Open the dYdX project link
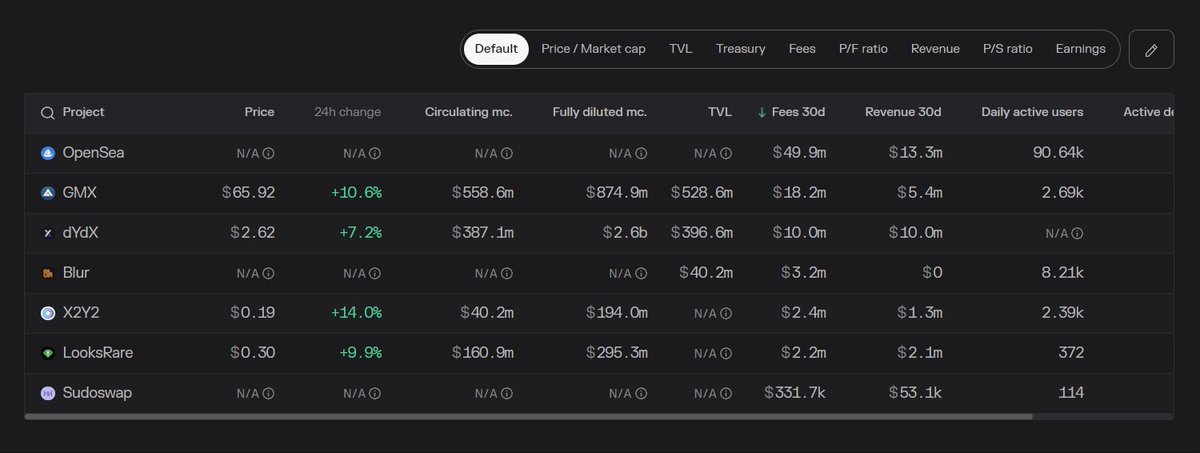This screenshot has width=1200, height=453. (81, 233)
